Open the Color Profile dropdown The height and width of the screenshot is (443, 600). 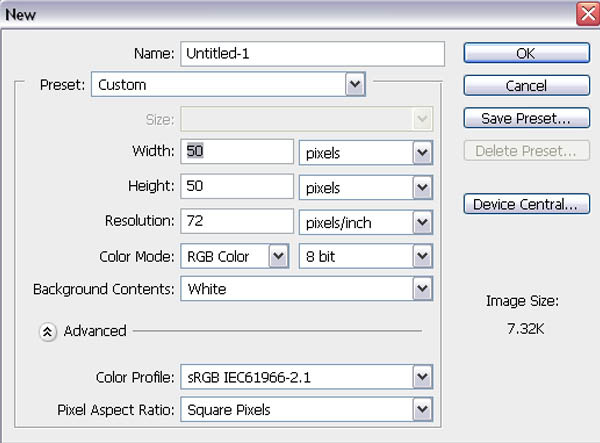[x=422, y=376]
